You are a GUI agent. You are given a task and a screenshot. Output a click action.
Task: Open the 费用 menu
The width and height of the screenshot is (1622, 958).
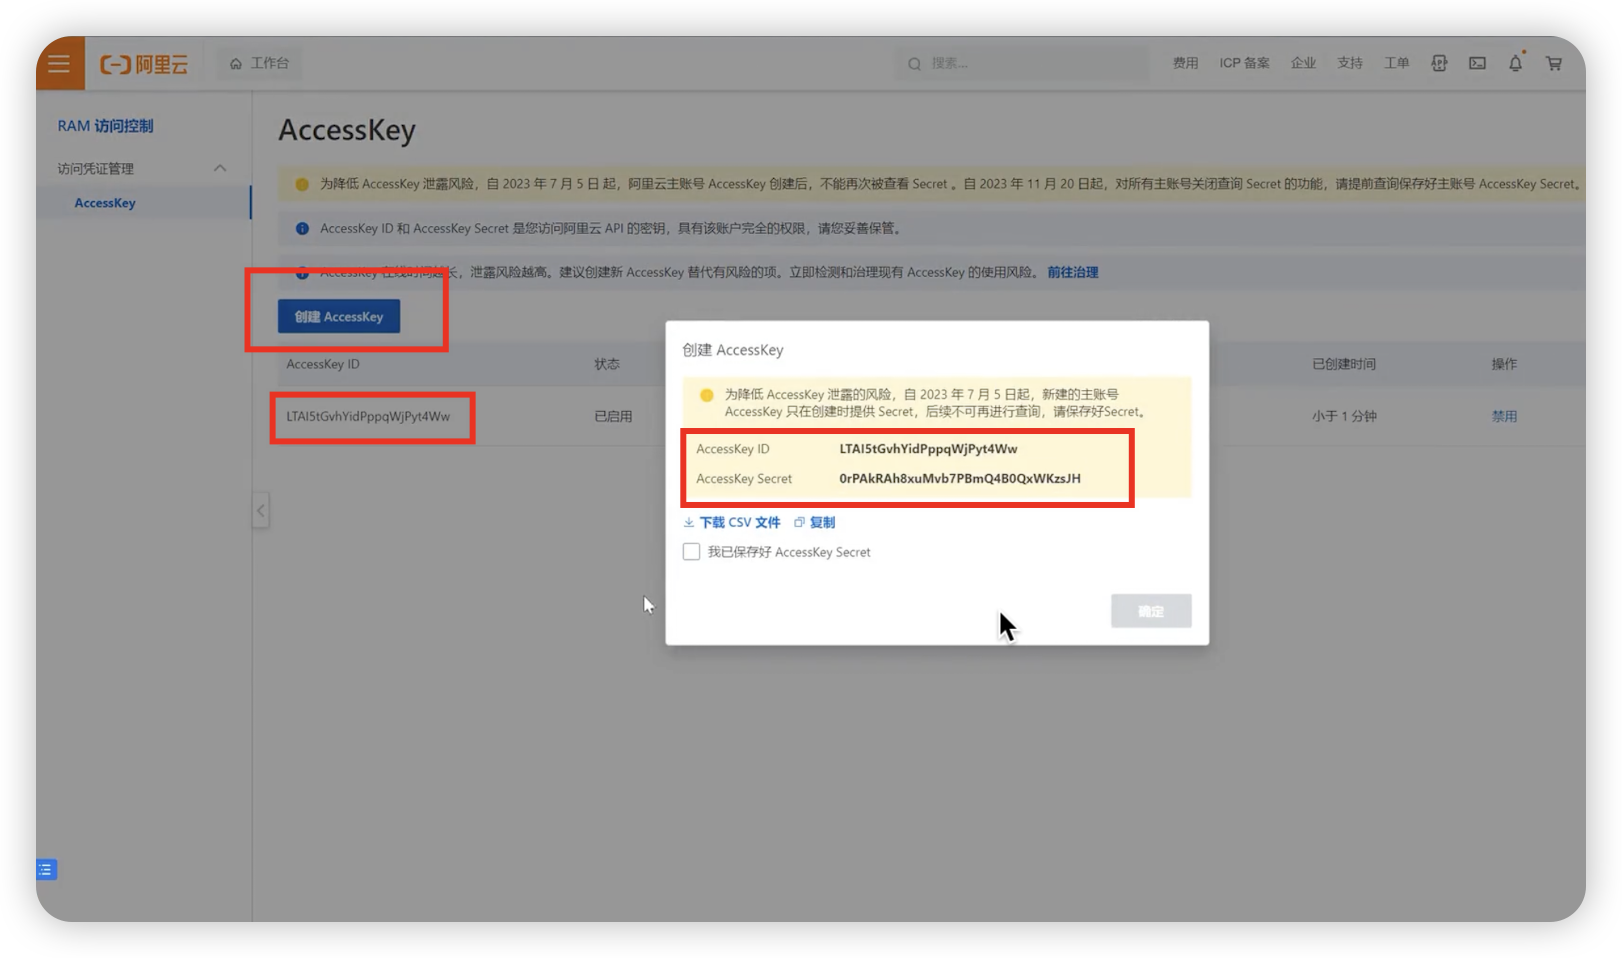1185,63
